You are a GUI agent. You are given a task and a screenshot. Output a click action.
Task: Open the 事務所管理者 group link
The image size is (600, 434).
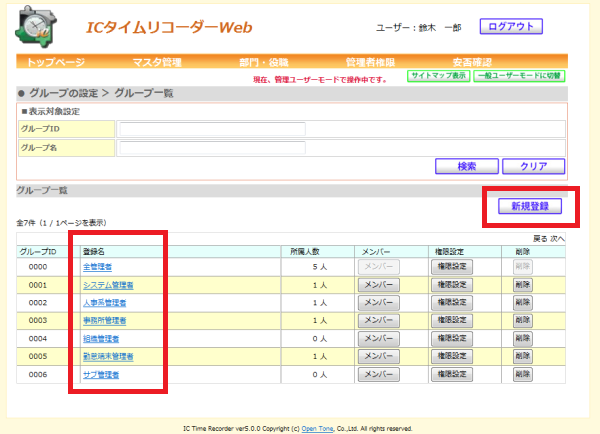pyautogui.click(x=104, y=320)
